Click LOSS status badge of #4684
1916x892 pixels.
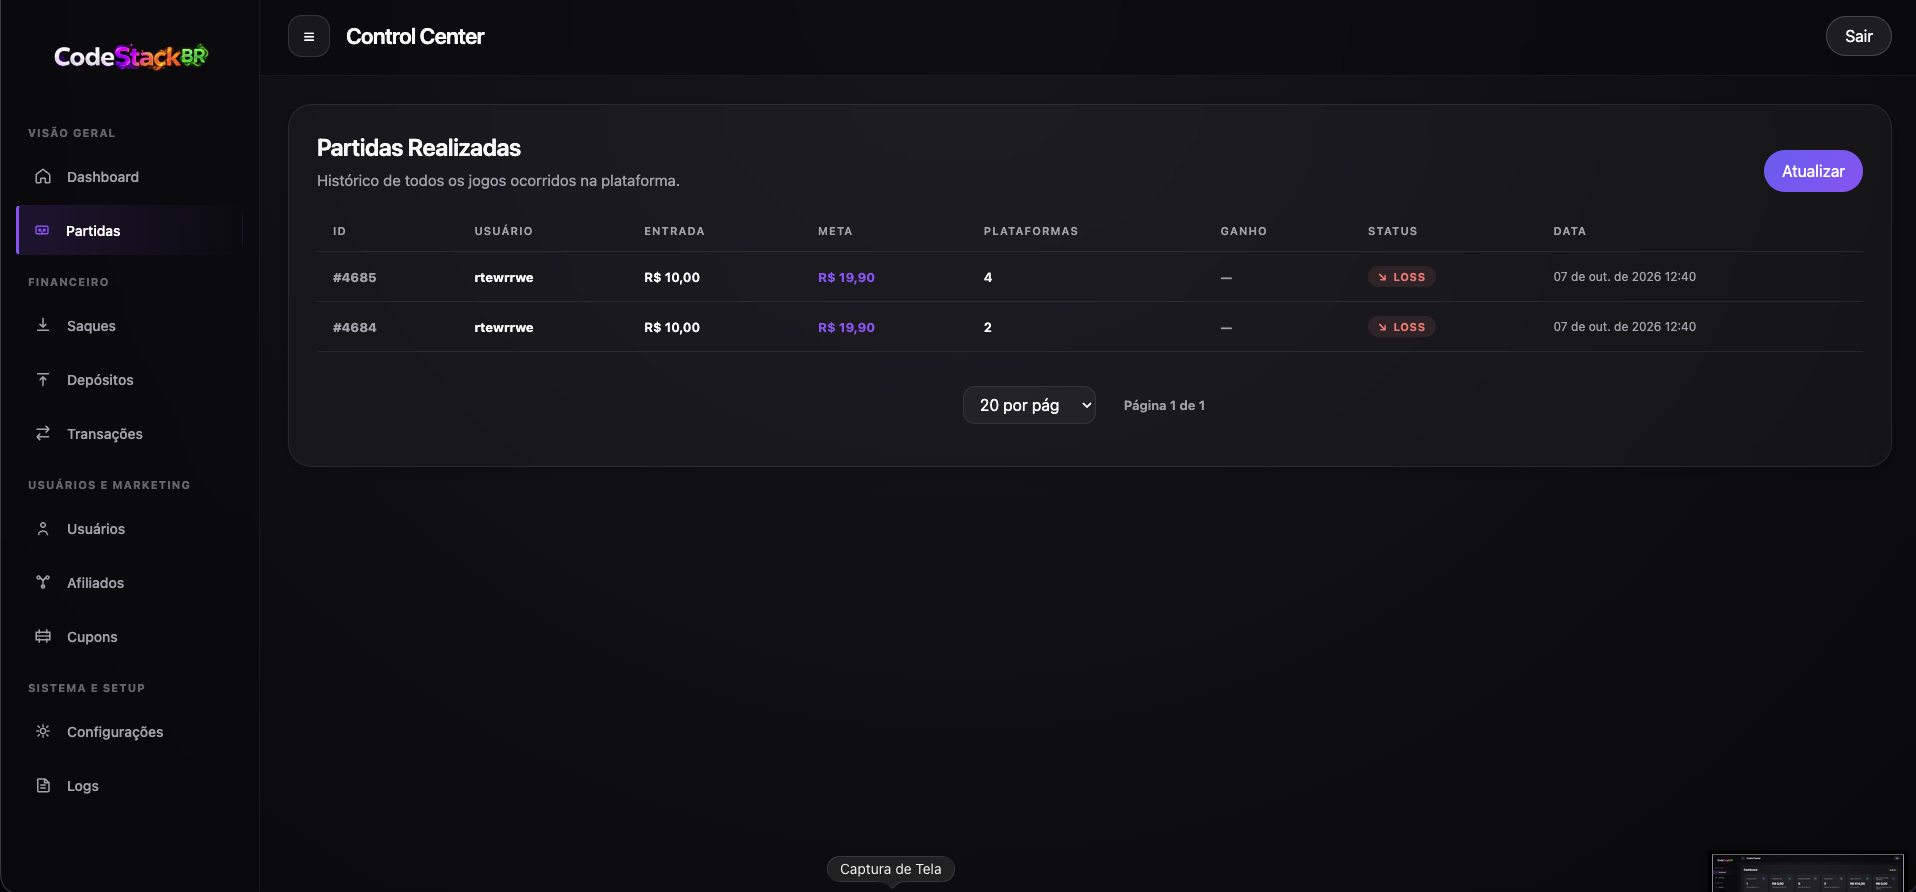[1402, 327]
